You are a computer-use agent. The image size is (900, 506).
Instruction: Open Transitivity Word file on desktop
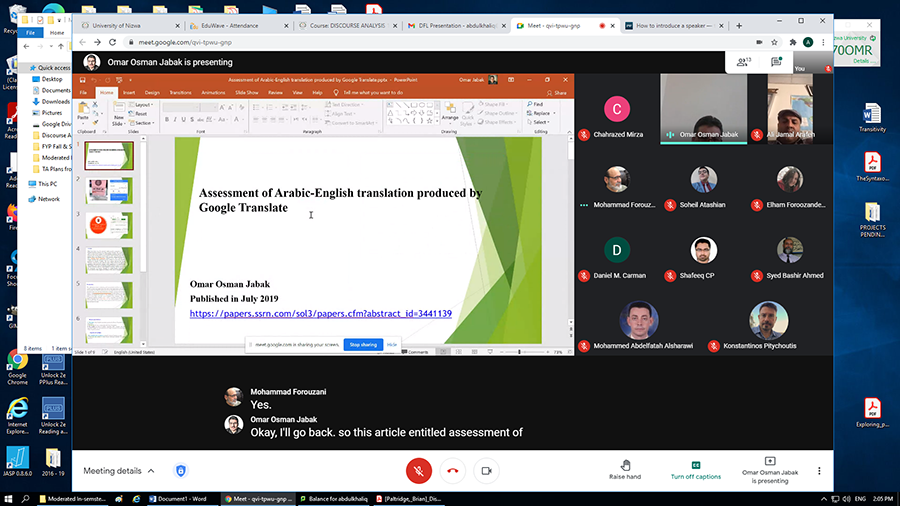click(872, 118)
